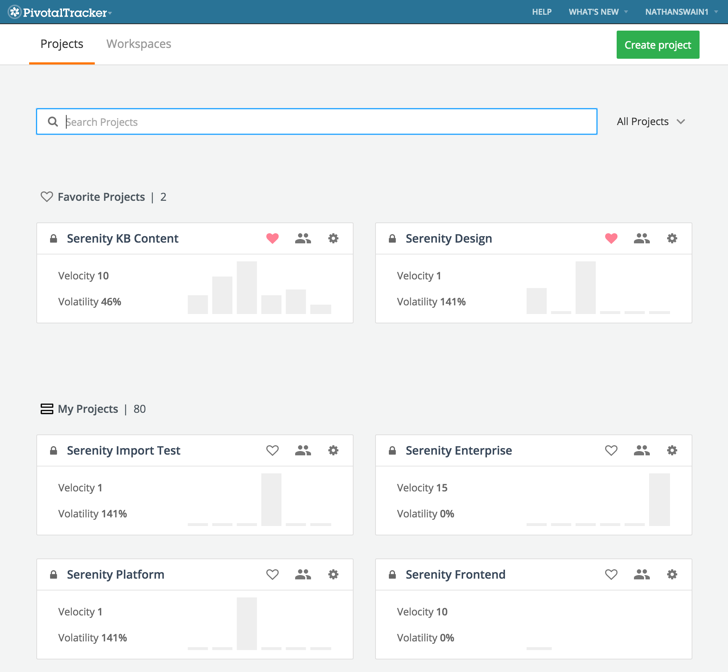Favorite the Serenity Platform project
Screen dimensions: 728x672
pyautogui.click(x=272, y=575)
